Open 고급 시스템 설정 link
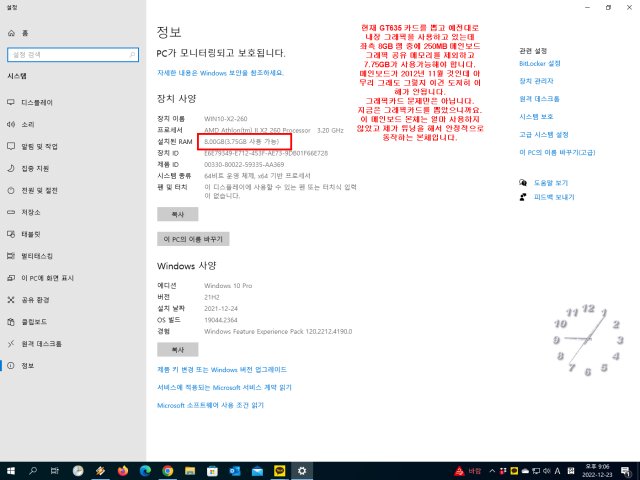The width and height of the screenshot is (640, 480). (x=544, y=135)
